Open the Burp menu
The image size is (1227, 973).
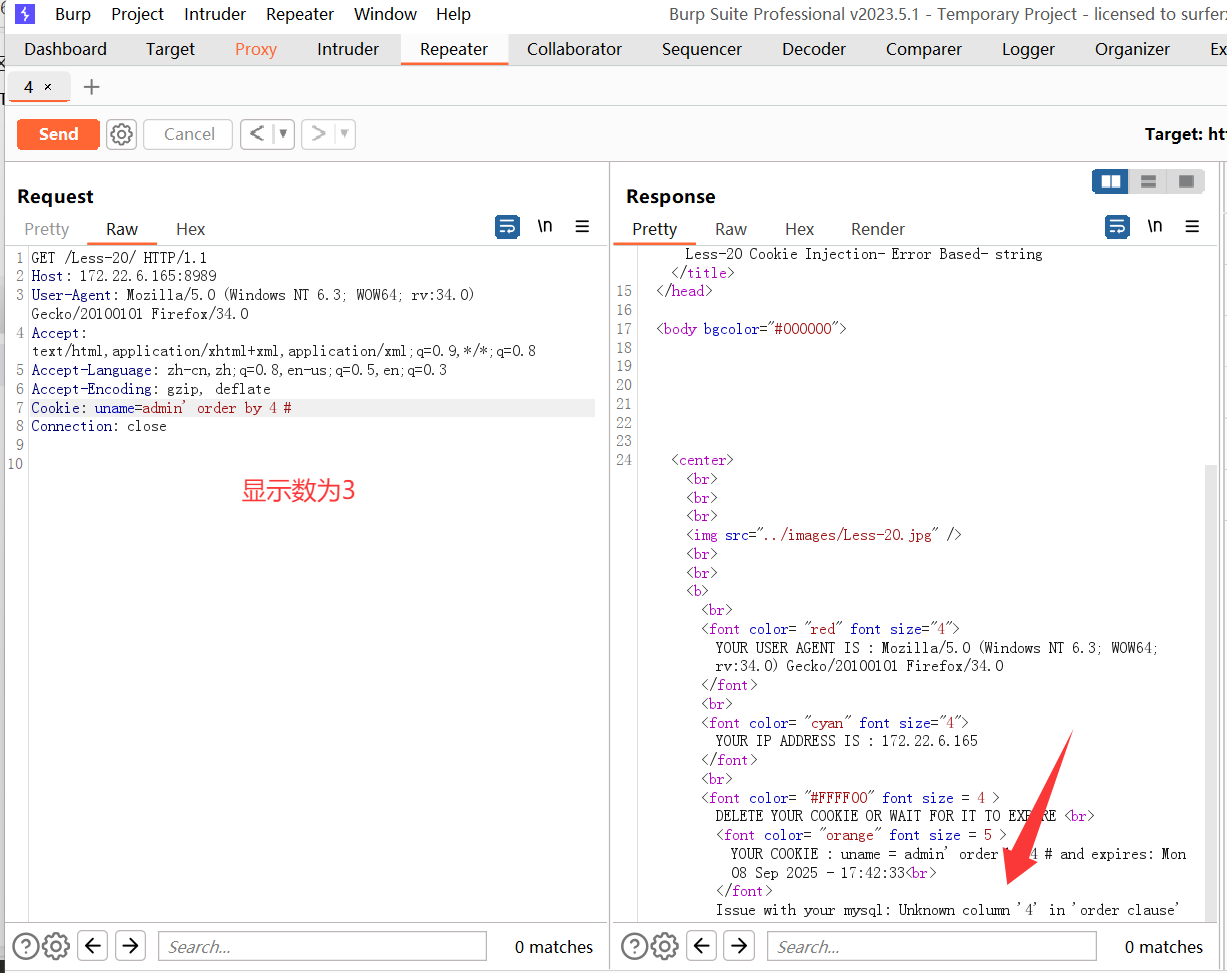[x=72, y=14]
